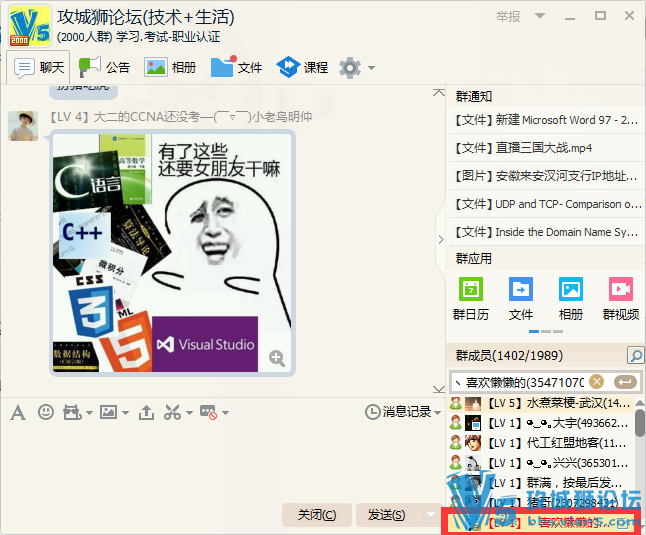Open 消息记录 message history
Screen dimensions: 646x535
pos(398,412)
